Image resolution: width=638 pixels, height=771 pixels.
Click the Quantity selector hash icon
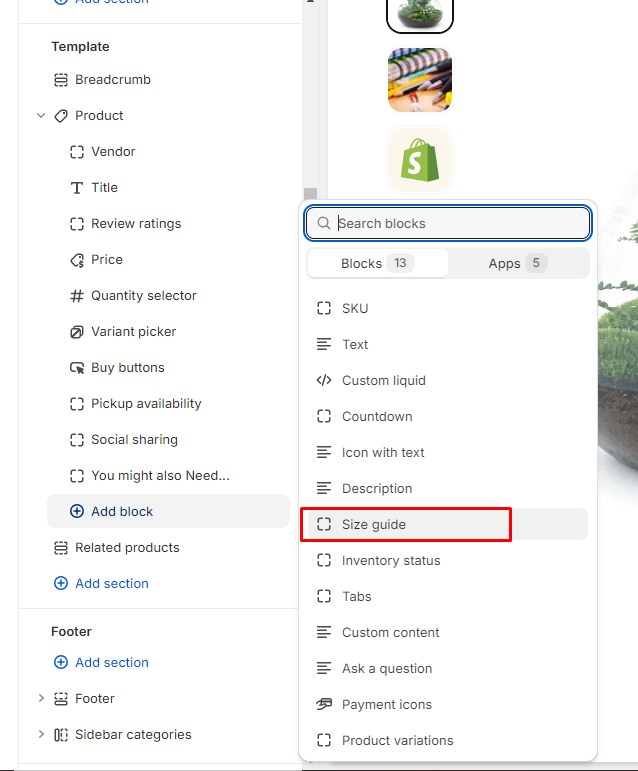coord(77,296)
